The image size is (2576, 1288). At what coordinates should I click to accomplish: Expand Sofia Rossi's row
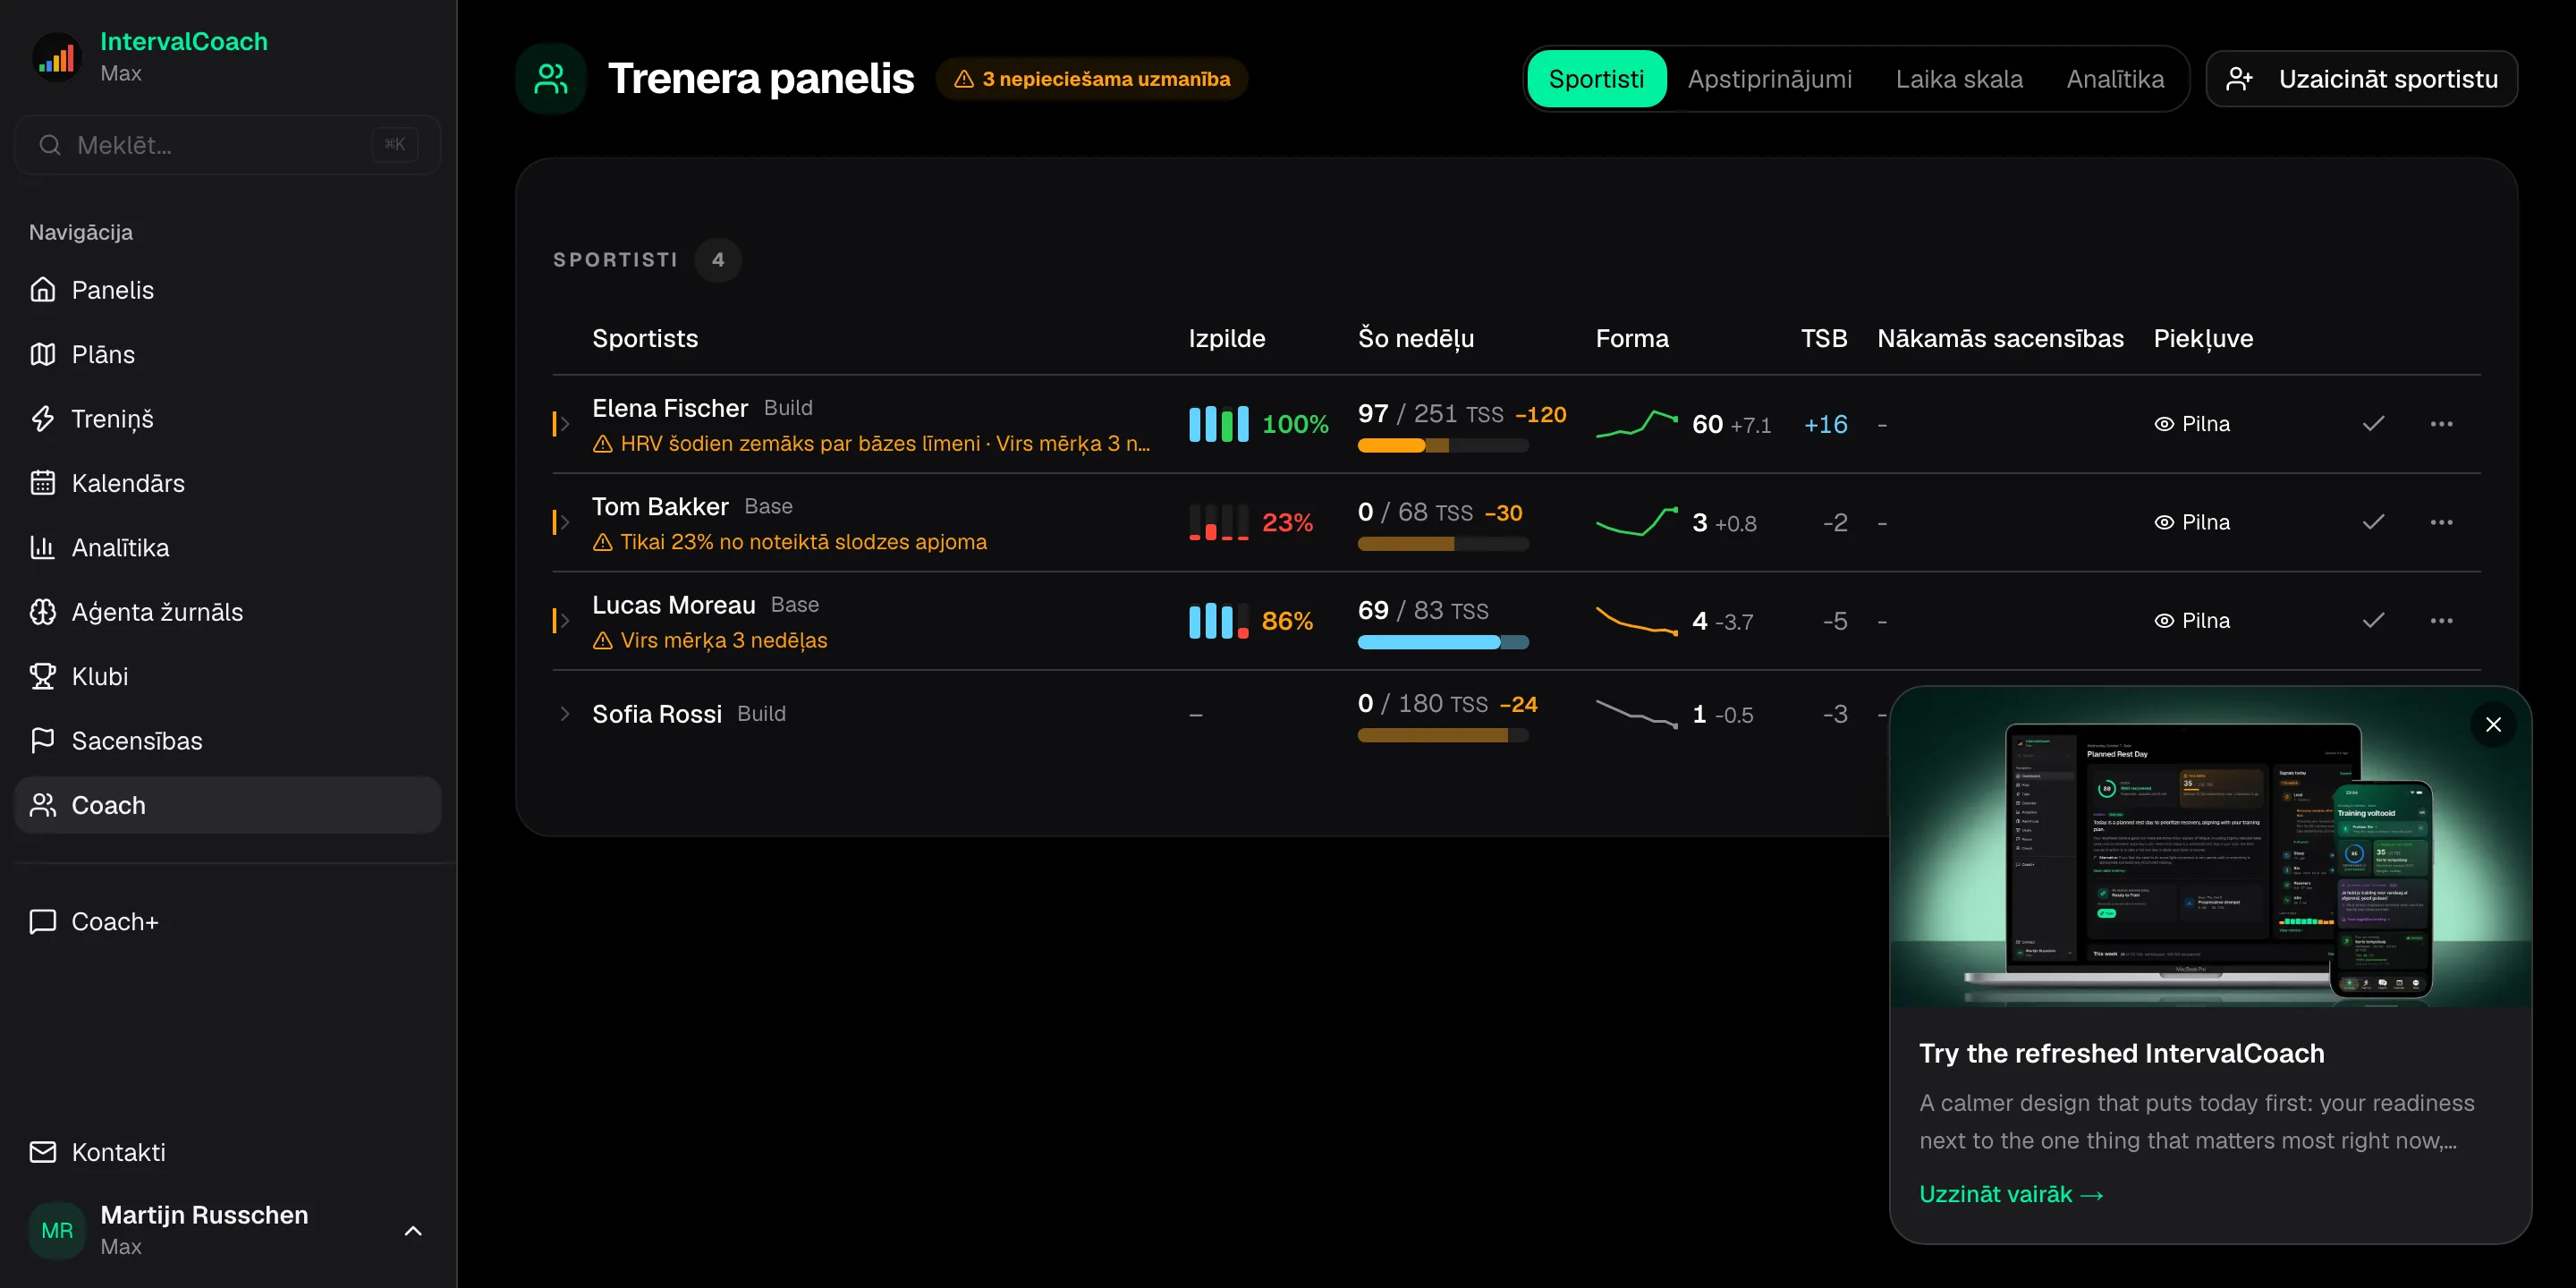564,714
